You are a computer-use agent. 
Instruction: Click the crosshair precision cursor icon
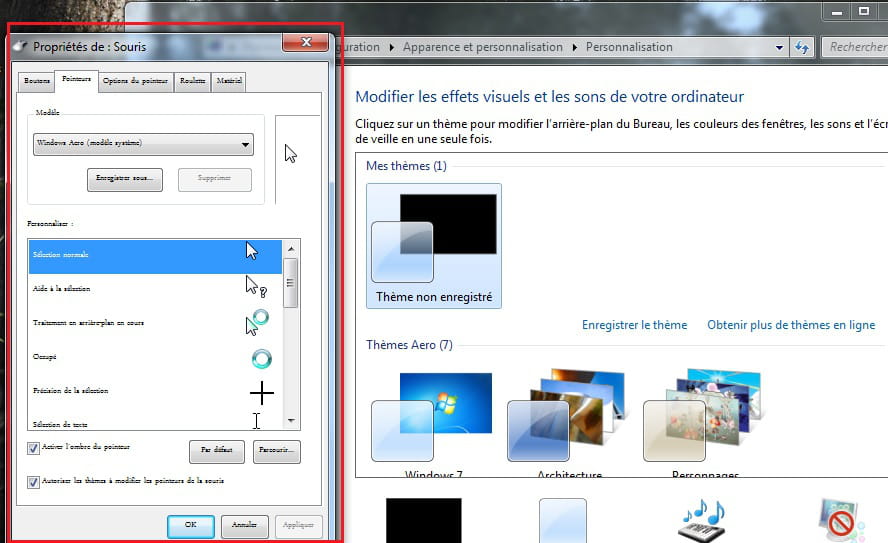point(262,393)
